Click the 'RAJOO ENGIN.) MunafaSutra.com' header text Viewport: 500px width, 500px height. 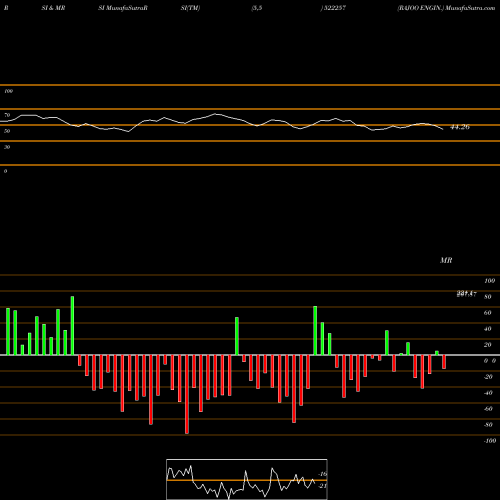click(x=446, y=8)
